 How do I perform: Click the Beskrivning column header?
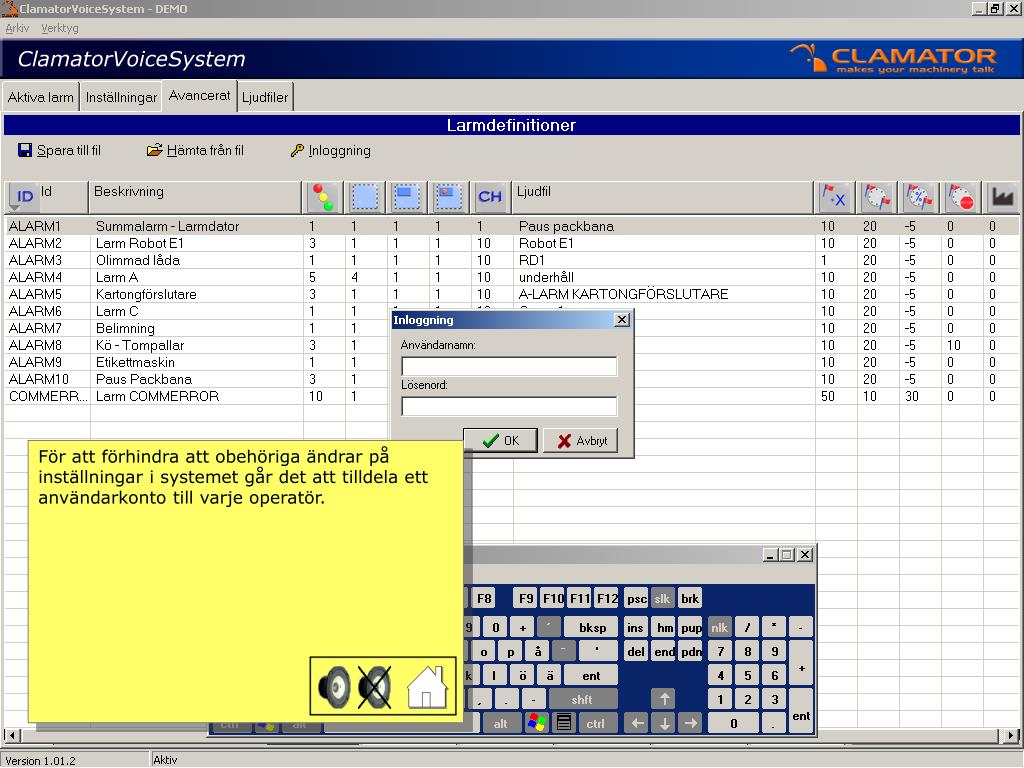195,197
